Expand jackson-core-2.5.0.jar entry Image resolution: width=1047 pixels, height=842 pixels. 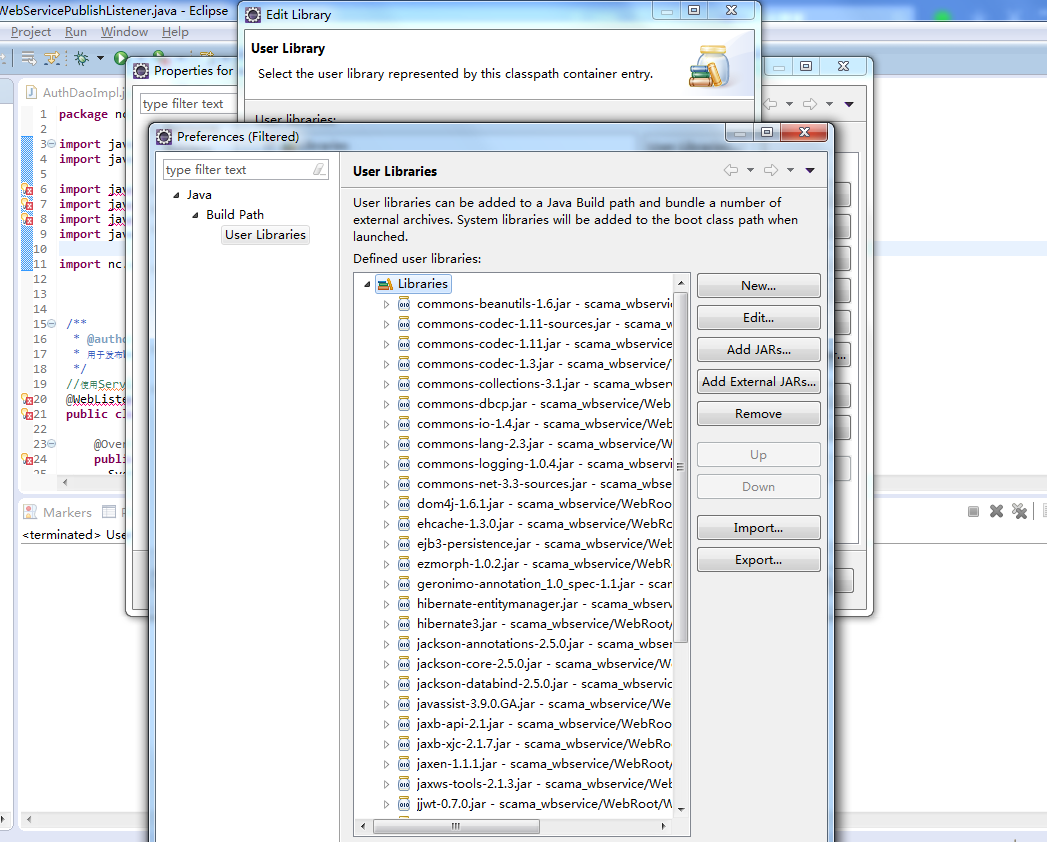pyautogui.click(x=386, y=664)
